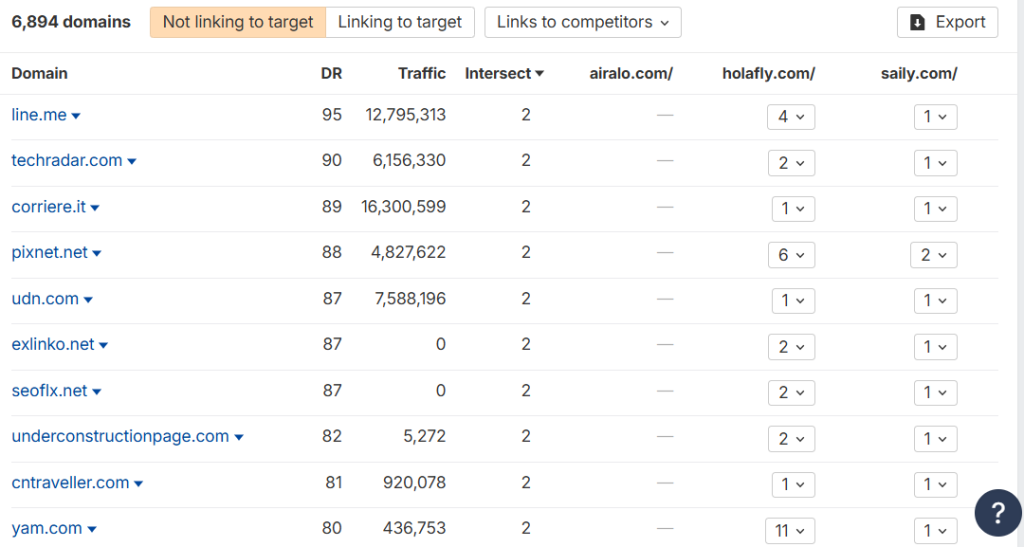This screenshot has width=1024, height=547.
Task: Select DR value 95 for line.me
Action: (332, 115)
